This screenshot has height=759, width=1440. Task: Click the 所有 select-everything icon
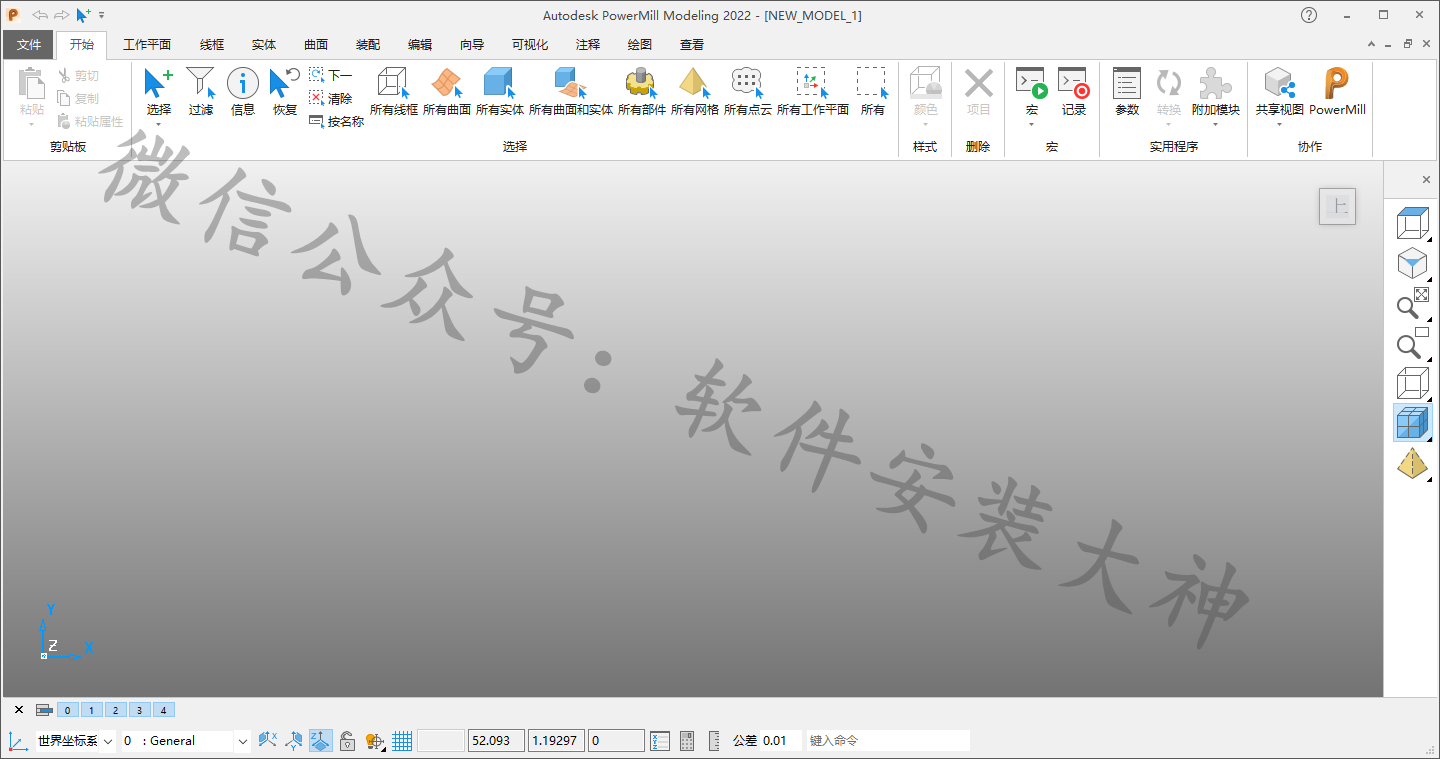click(x=873, y=91)
